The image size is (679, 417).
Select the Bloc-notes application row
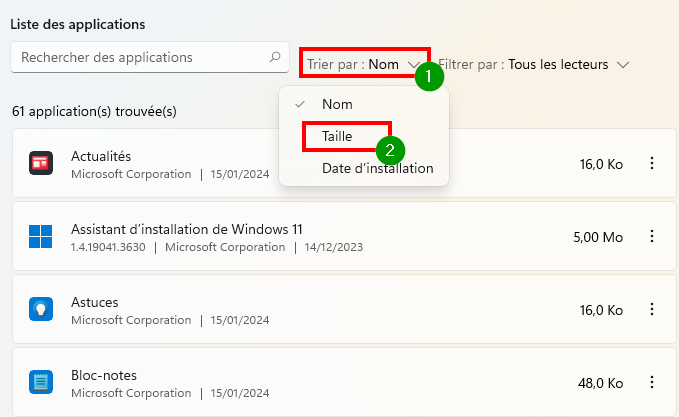pyautogui.click(x=344, y=382)
